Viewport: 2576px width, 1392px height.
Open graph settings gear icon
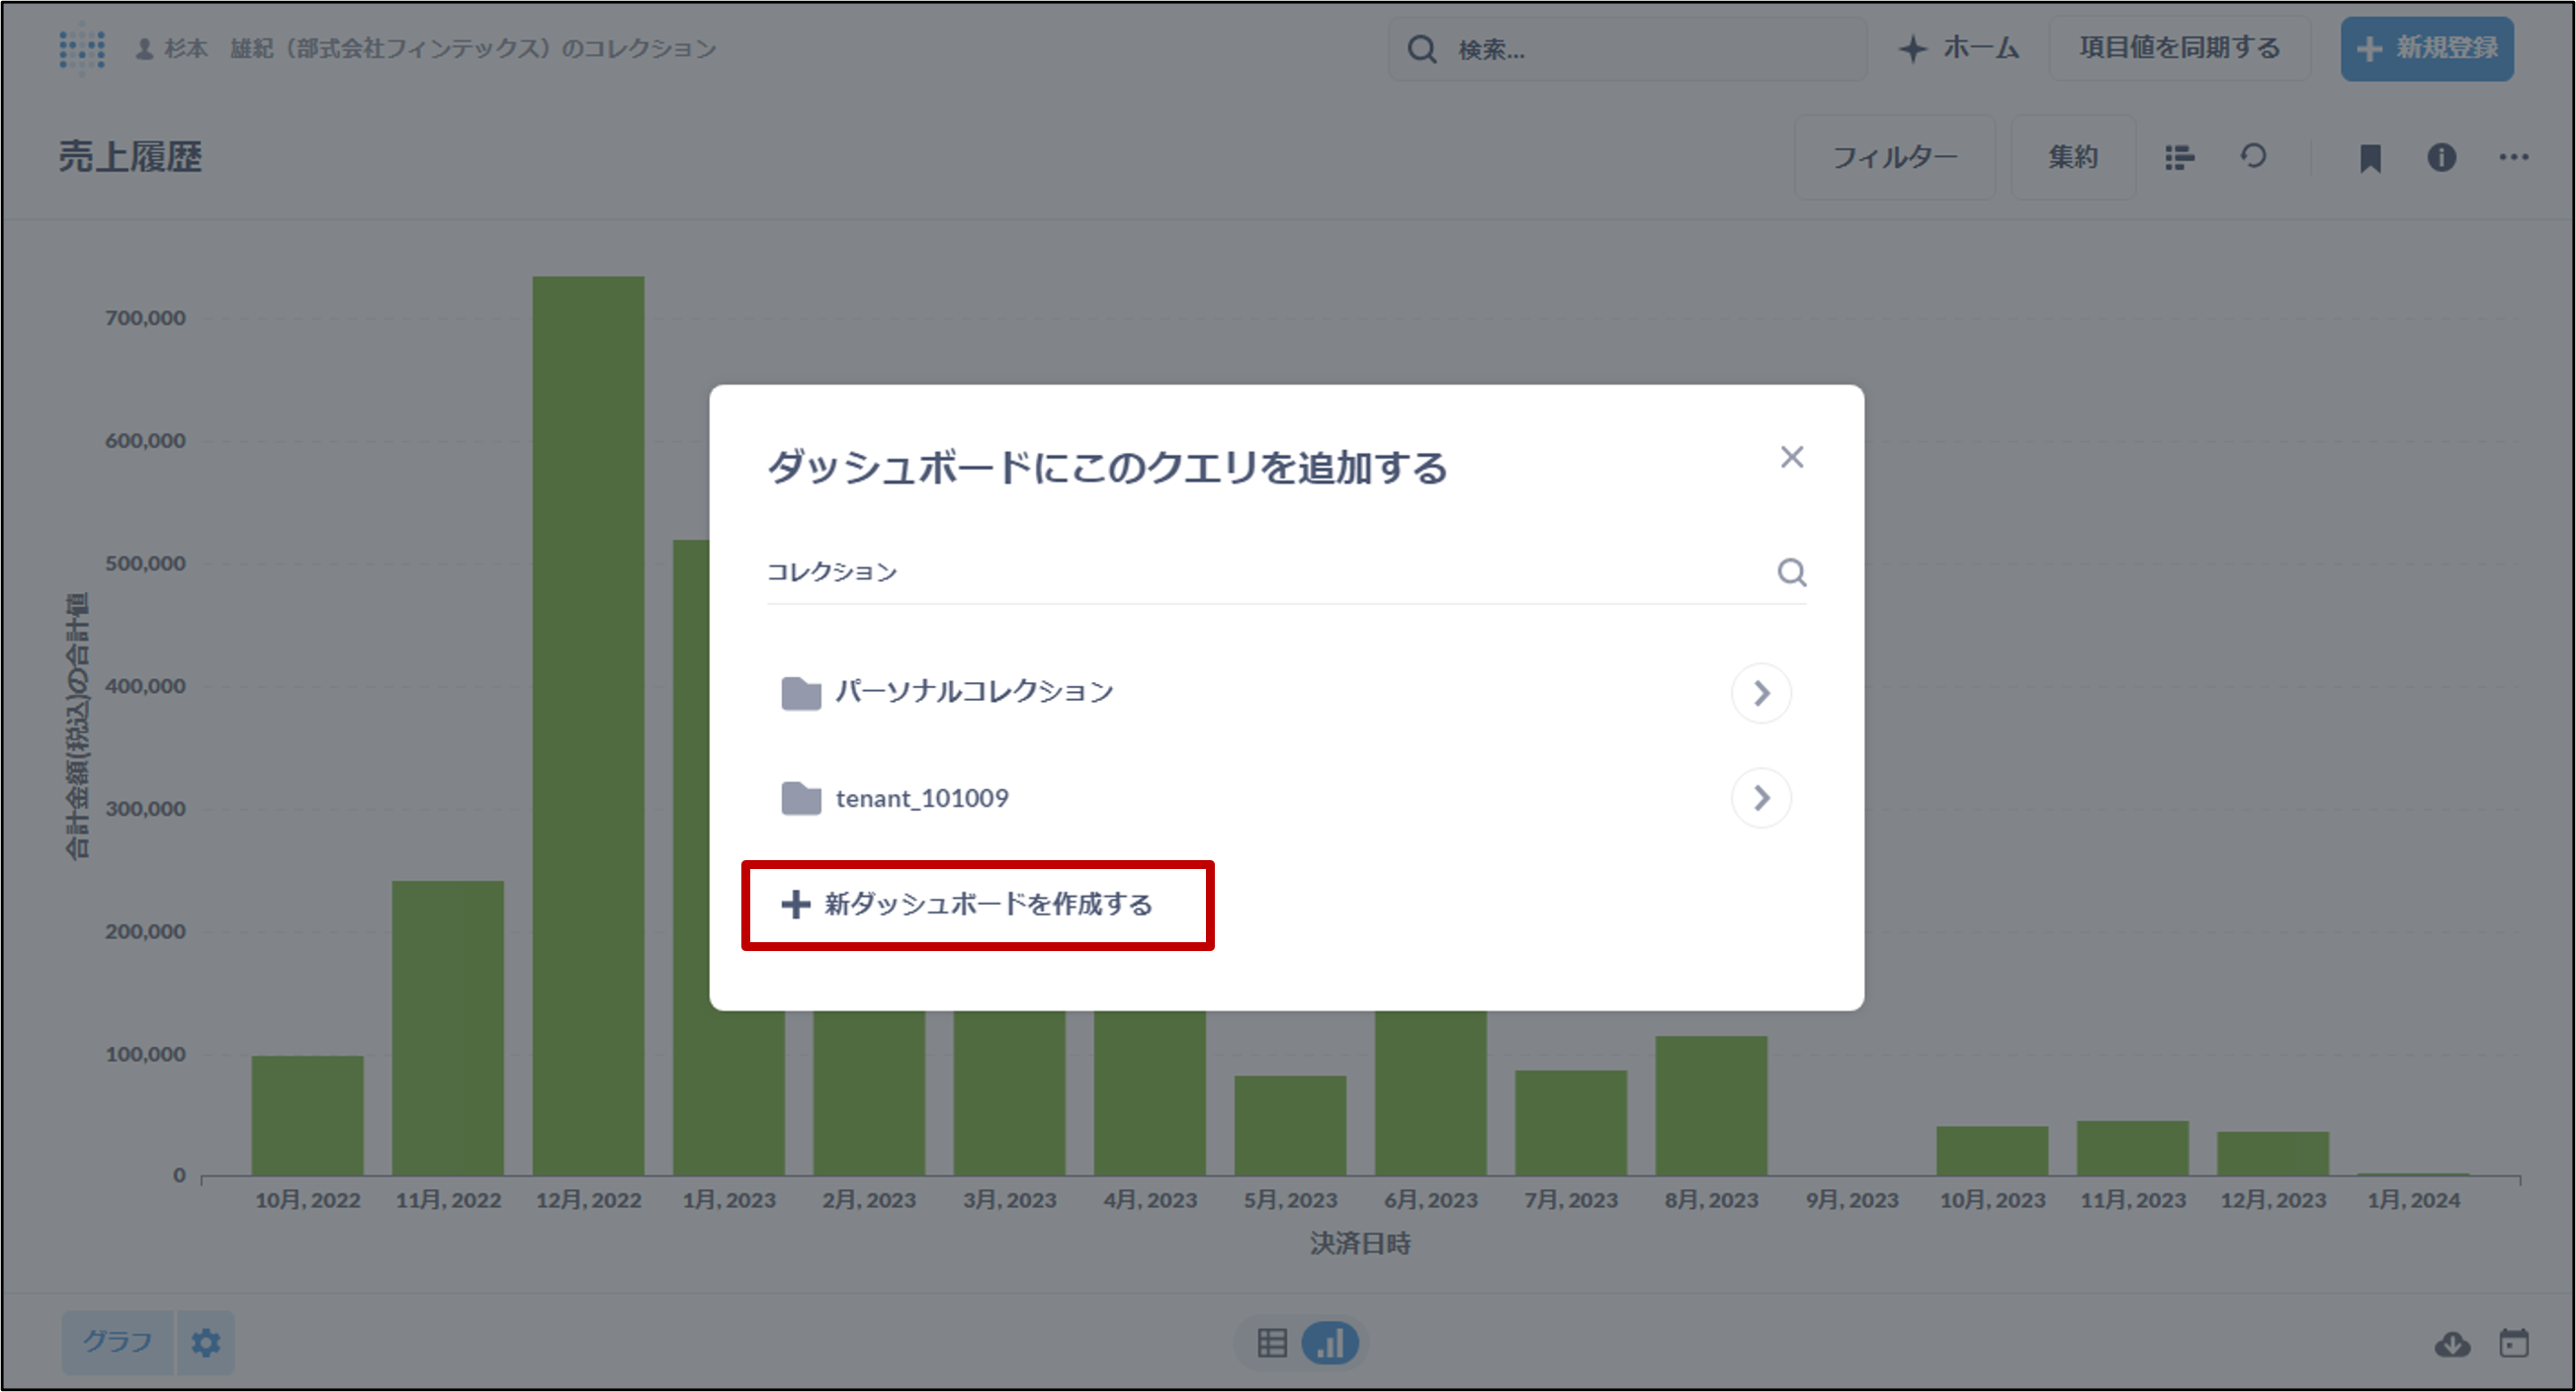(x=205, y=1342)
